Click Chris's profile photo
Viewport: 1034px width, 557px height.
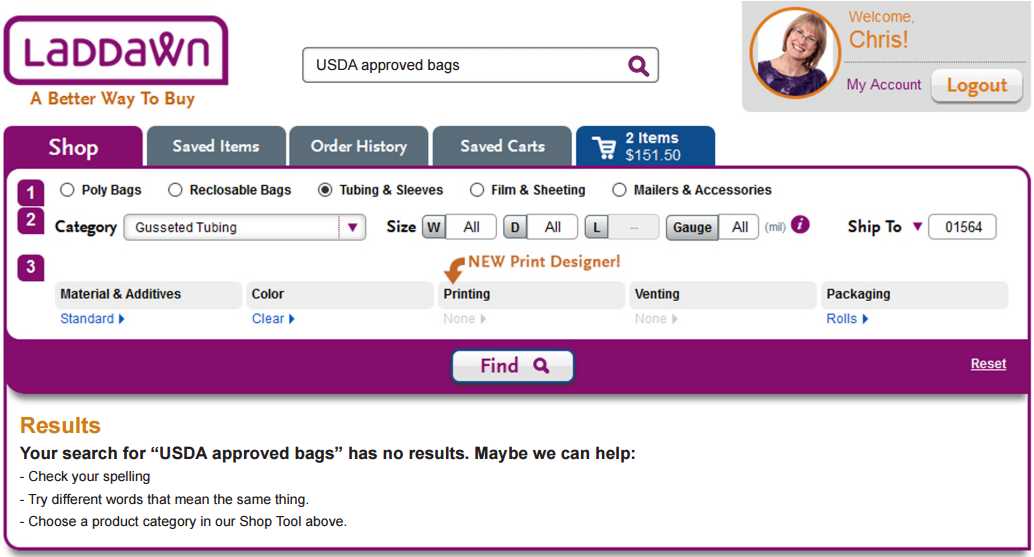pos(795,53)
